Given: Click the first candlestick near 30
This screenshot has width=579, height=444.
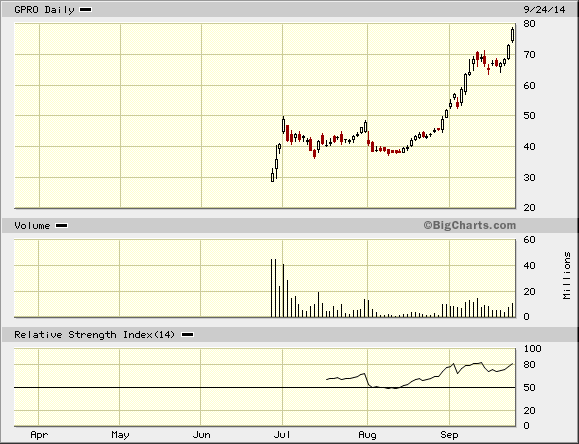Looking at the screenshot, I should tap(273, 176).
